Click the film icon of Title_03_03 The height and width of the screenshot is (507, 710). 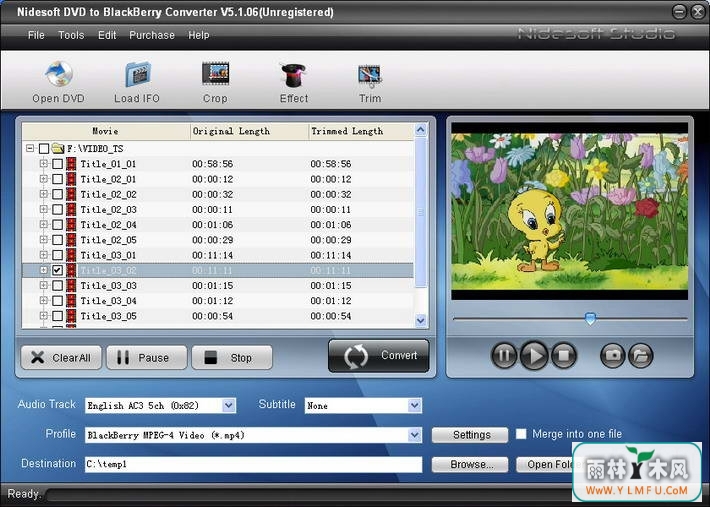71,286
